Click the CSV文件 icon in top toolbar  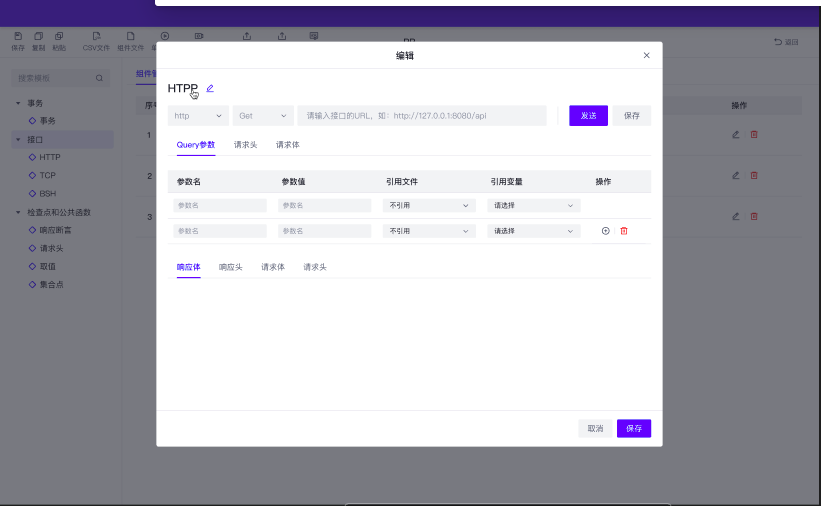point(96,36)
